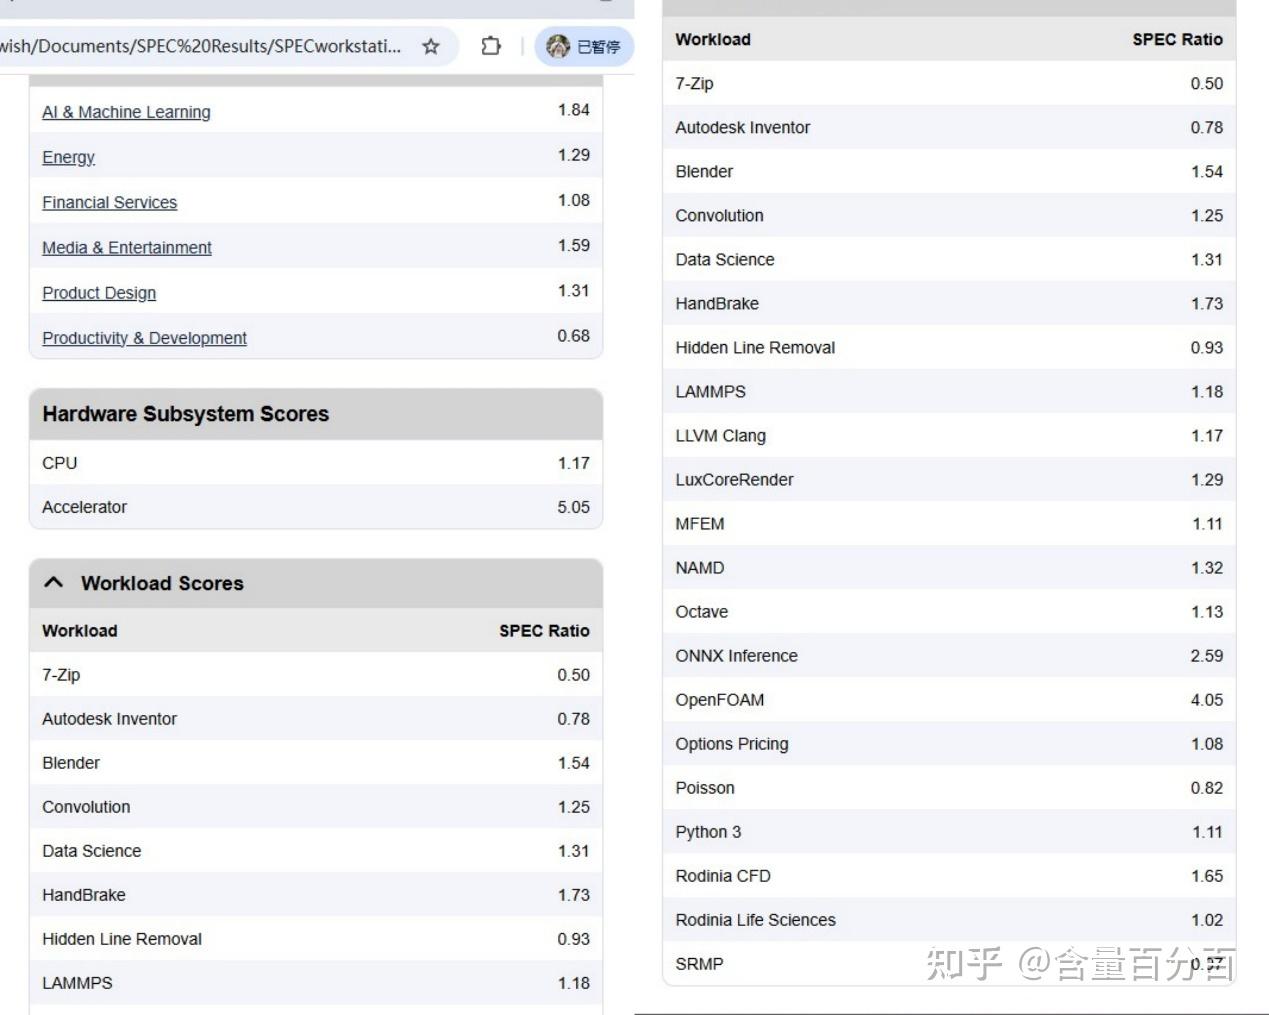Select the Rodinia Life Sciences ratio 1.02
The image size is (1269, 1015).
1206,920
